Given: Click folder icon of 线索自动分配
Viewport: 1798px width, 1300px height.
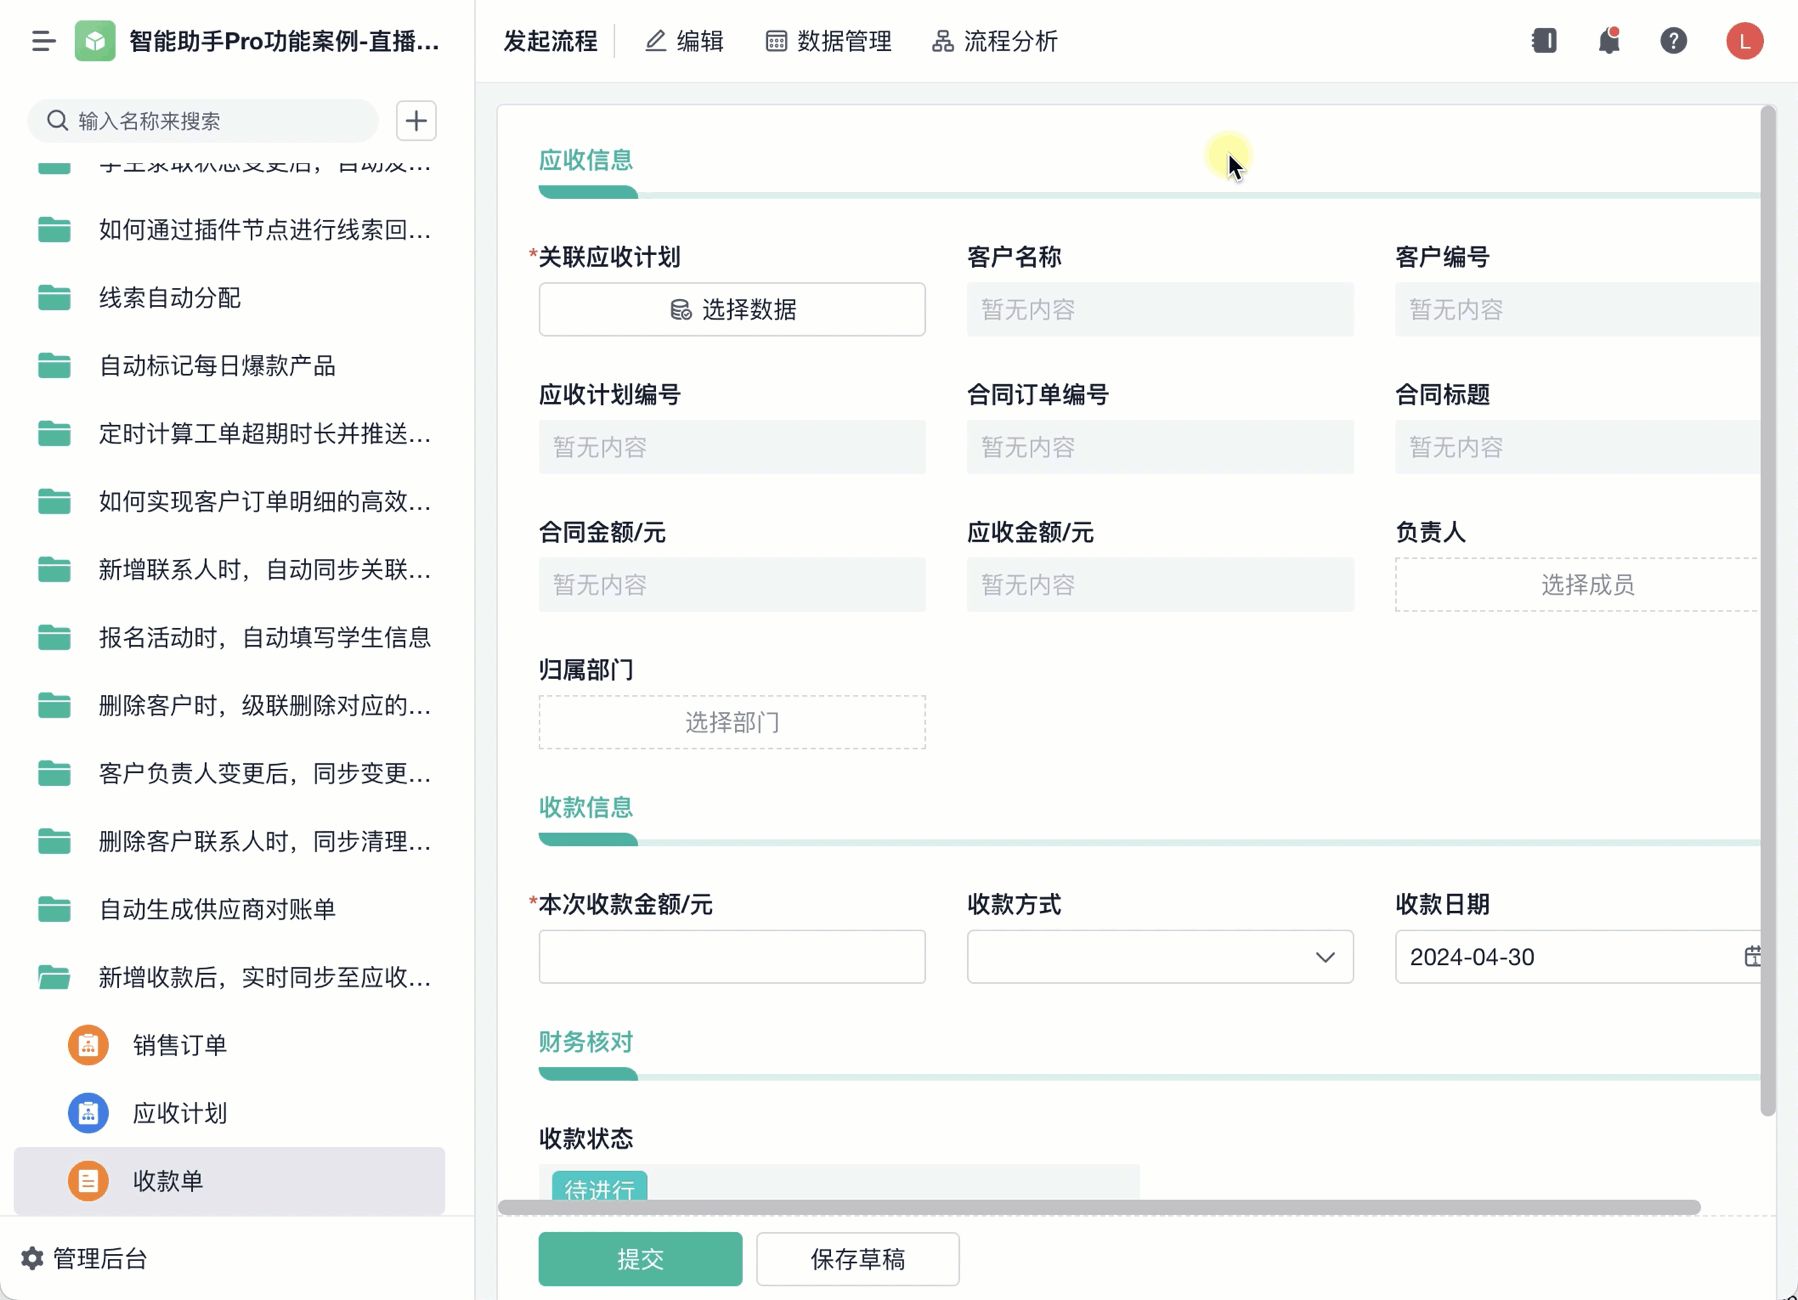Looking at the screenshot, I should (54, 297).
